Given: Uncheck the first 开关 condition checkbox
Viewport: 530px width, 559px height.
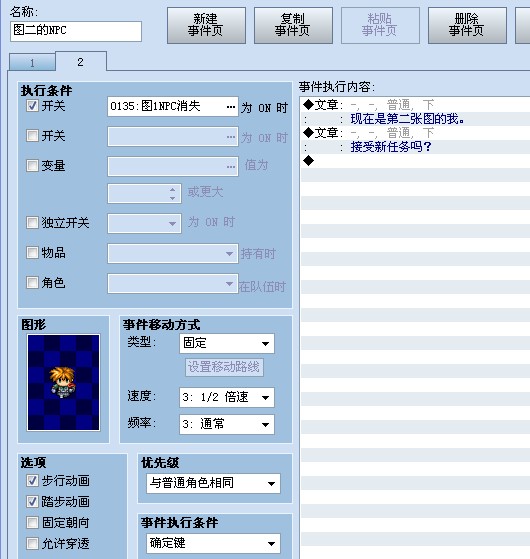Looking at the screenshot, I should click(x=32, y=106).
